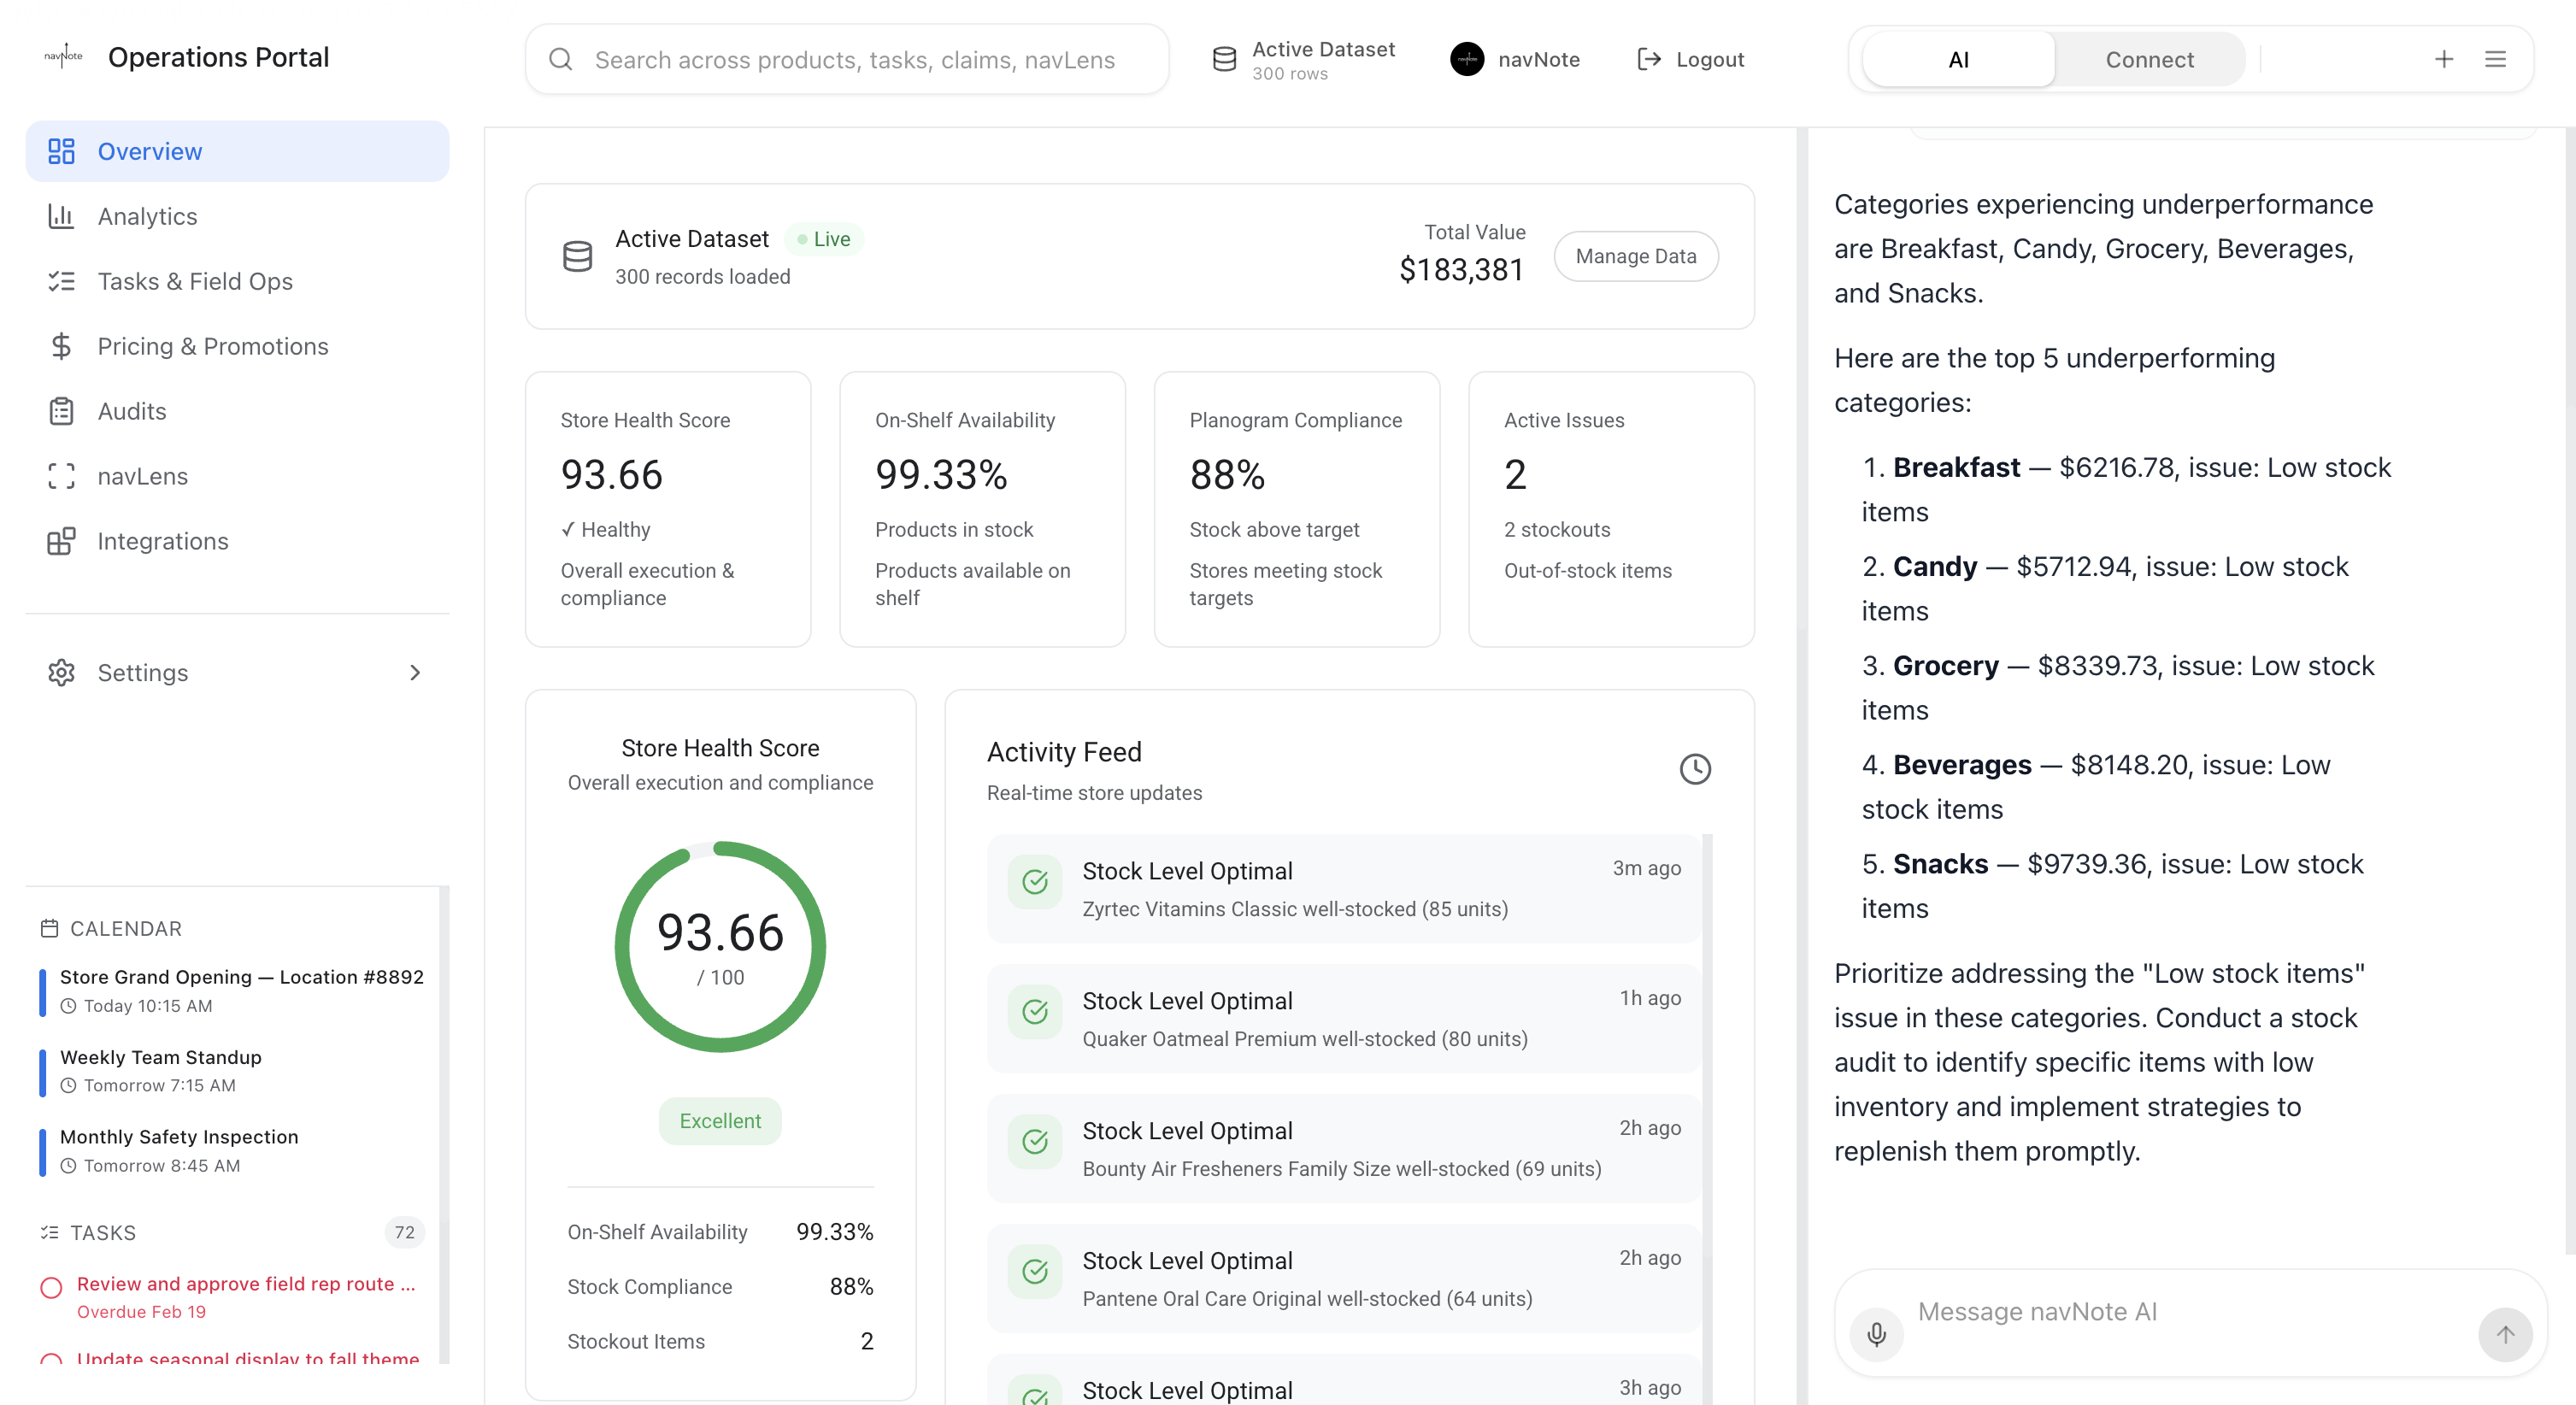Click the Manage Data button
This screenshot has width=2576, height=1405.
pyautogui.click(x=1635, y=257)
